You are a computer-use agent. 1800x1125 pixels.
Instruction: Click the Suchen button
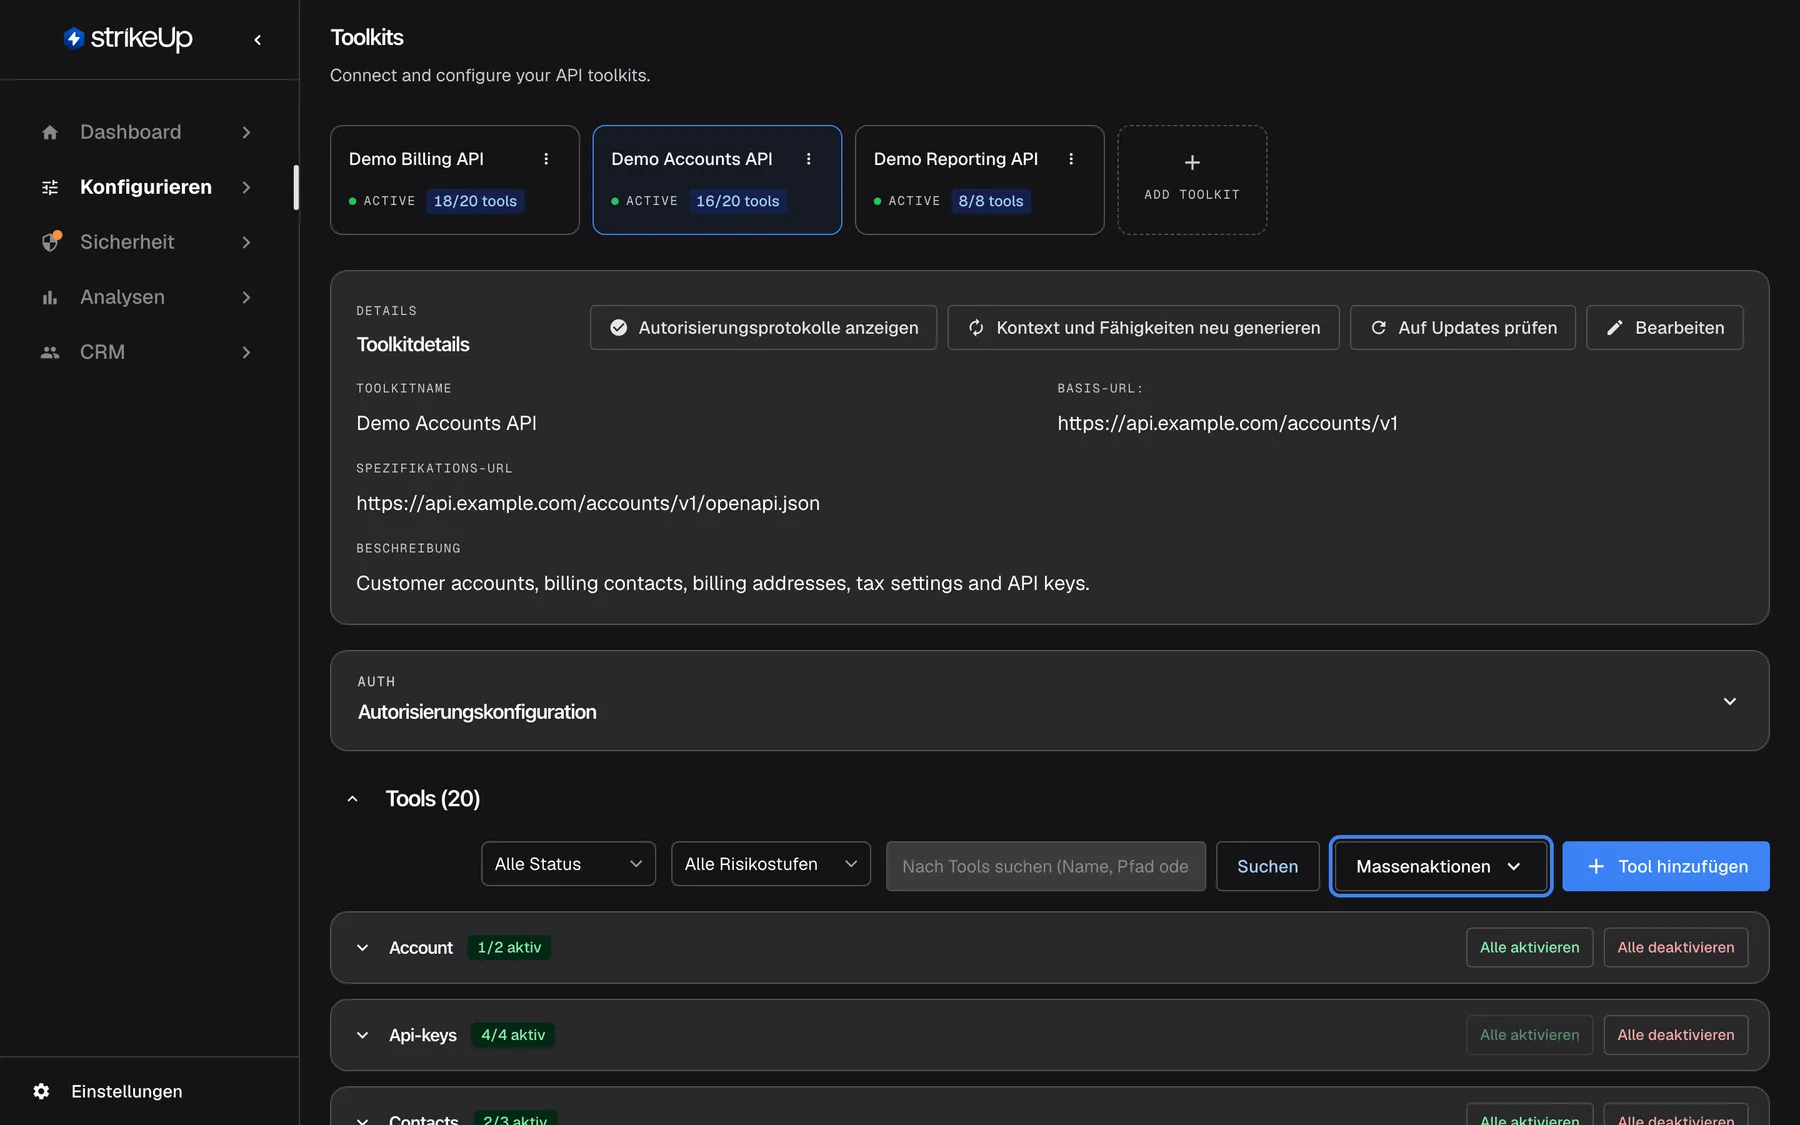coord(1268,866)
